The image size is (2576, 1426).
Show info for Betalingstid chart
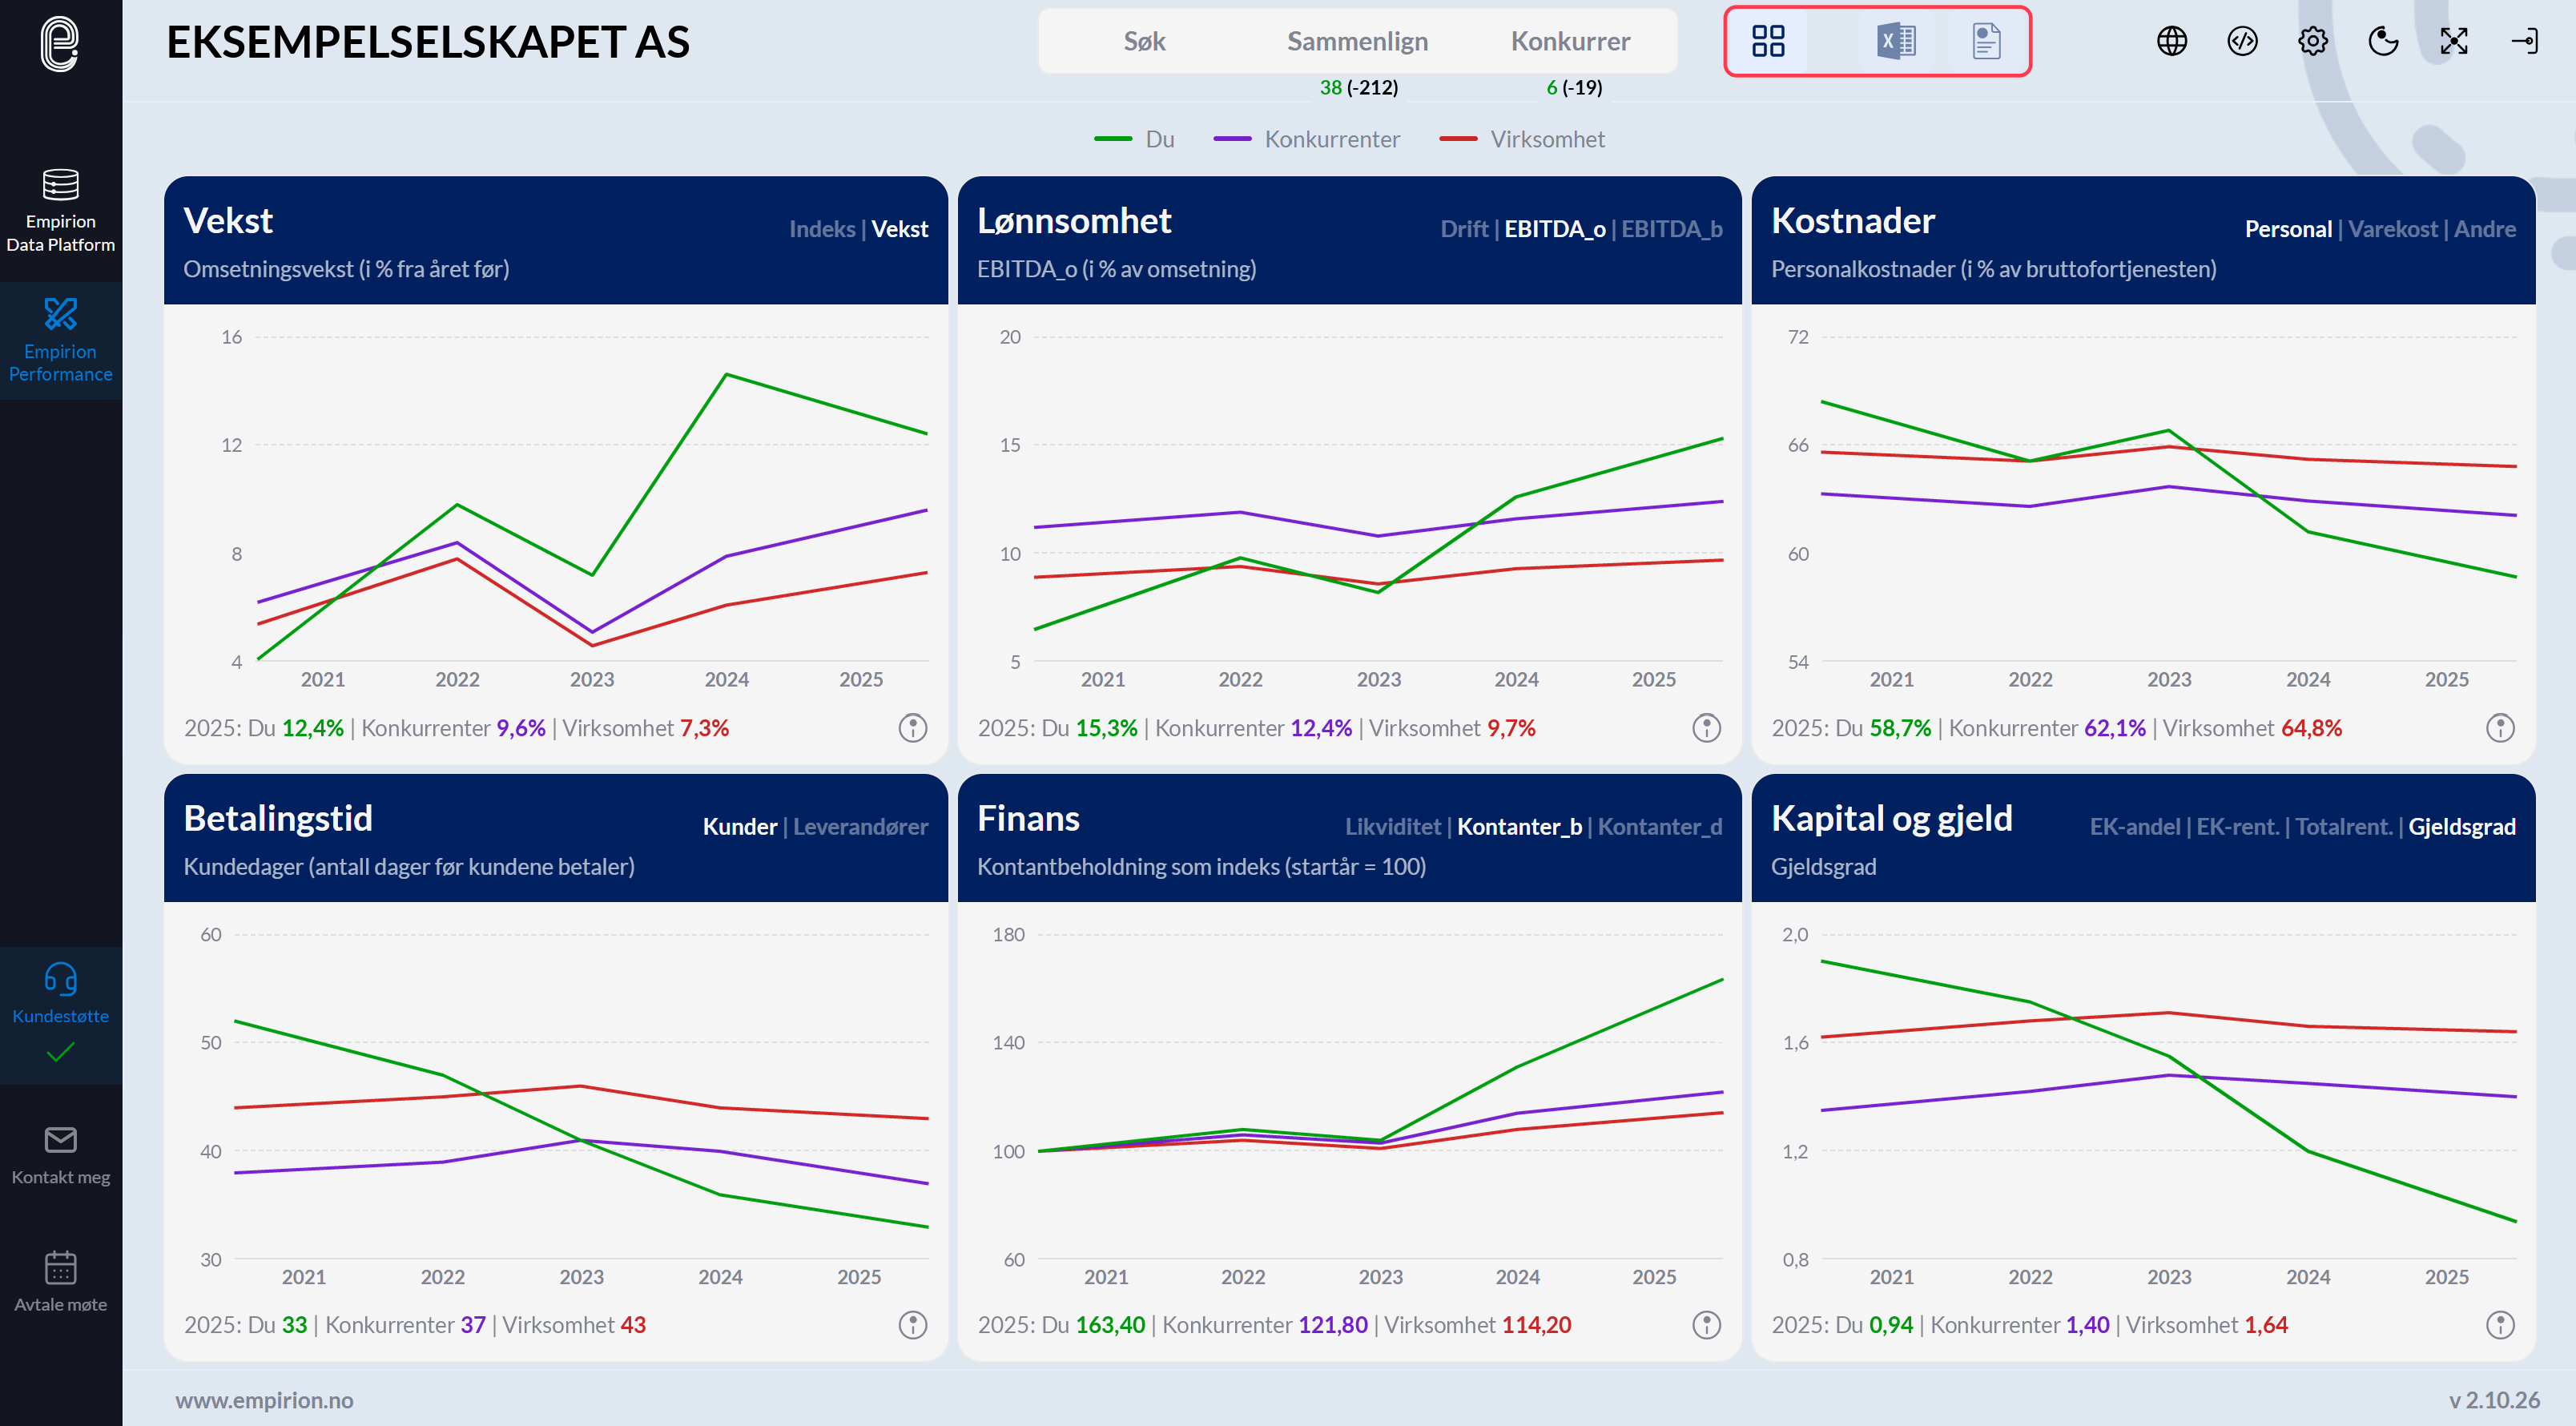[912, 1325]
